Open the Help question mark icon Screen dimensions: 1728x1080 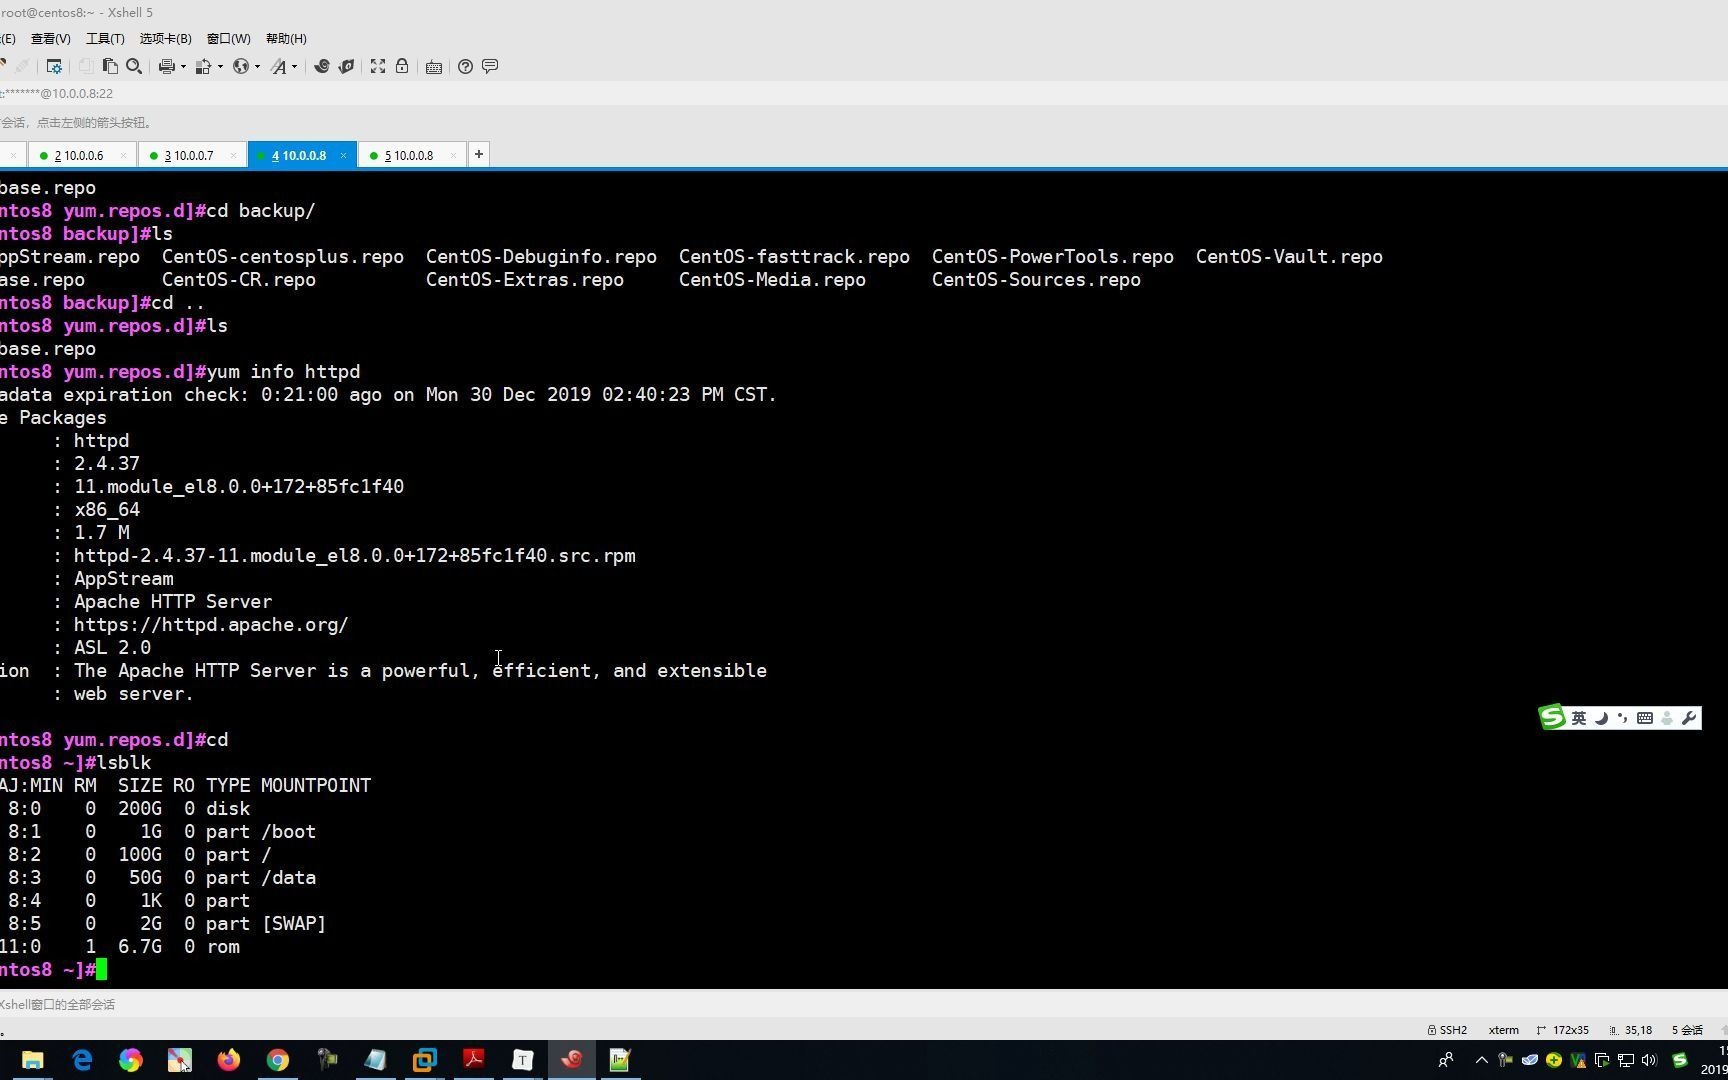pos(465,67)
